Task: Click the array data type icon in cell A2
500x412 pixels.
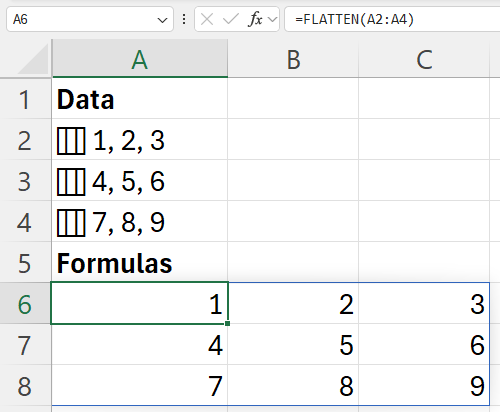Action: 71,141
